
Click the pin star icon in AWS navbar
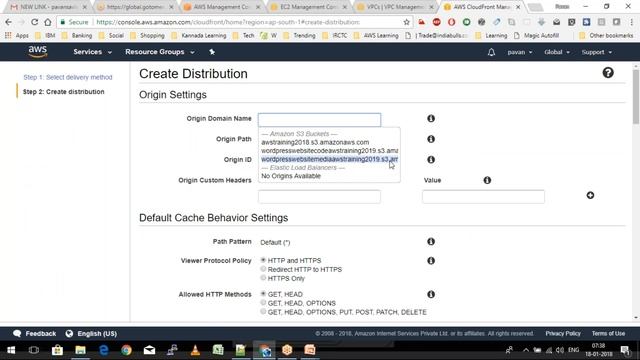tap(212, 52)
